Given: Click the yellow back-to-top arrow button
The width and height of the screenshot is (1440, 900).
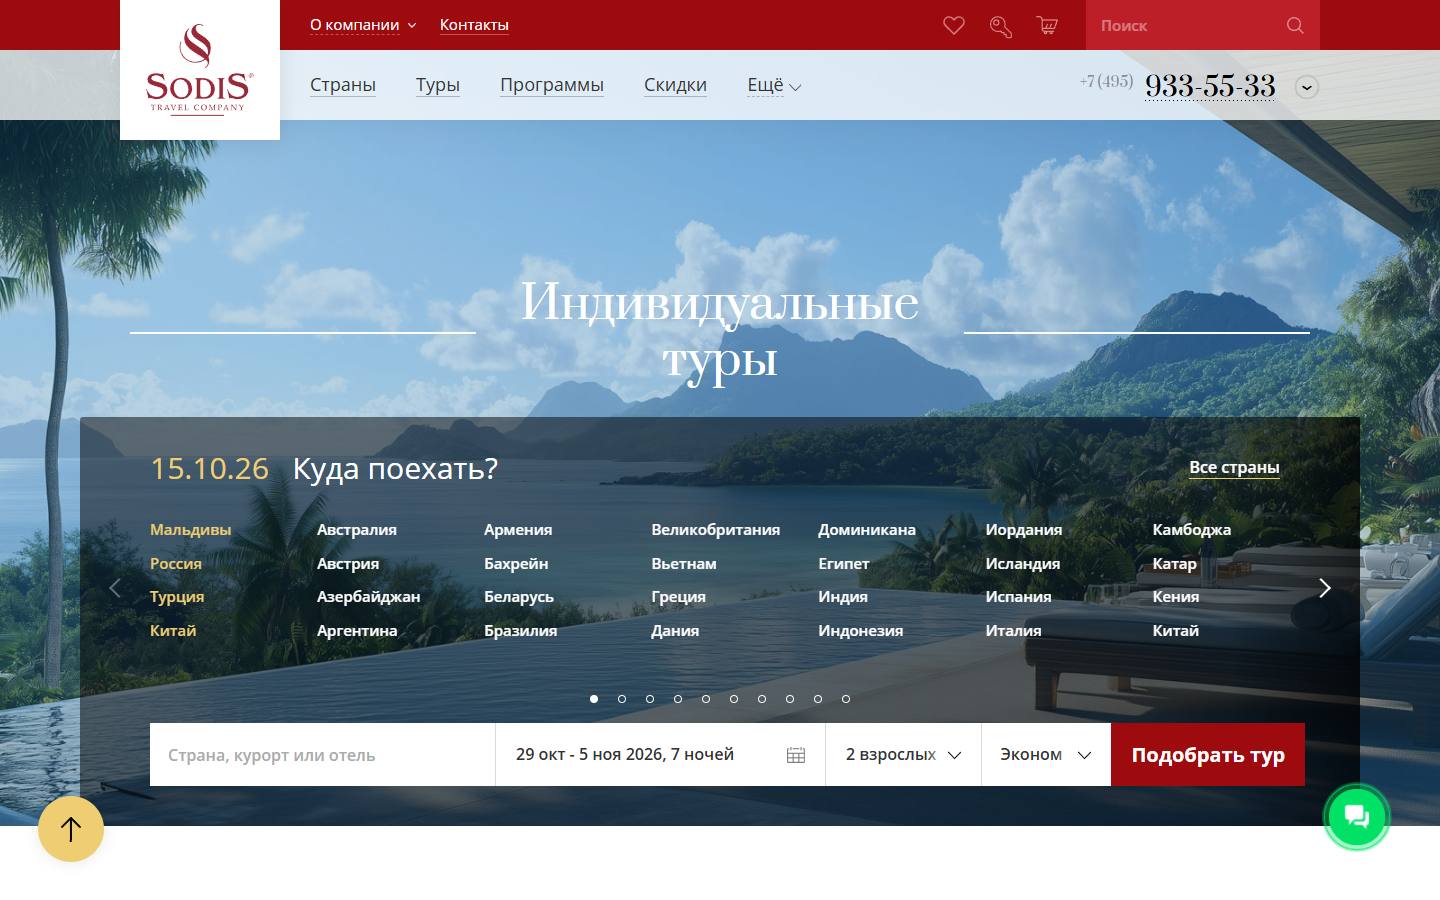Looking at the screenshot, I should [71, 829].
